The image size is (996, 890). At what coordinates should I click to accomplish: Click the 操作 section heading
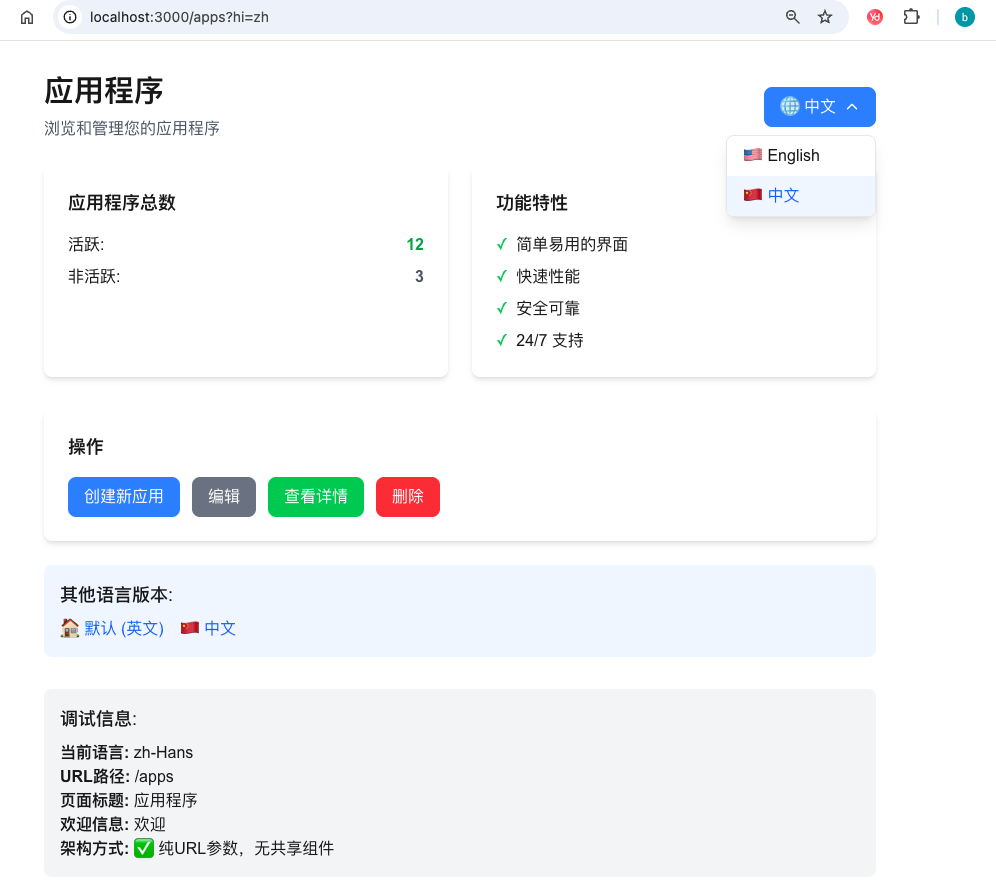click(x=86, y=447)
